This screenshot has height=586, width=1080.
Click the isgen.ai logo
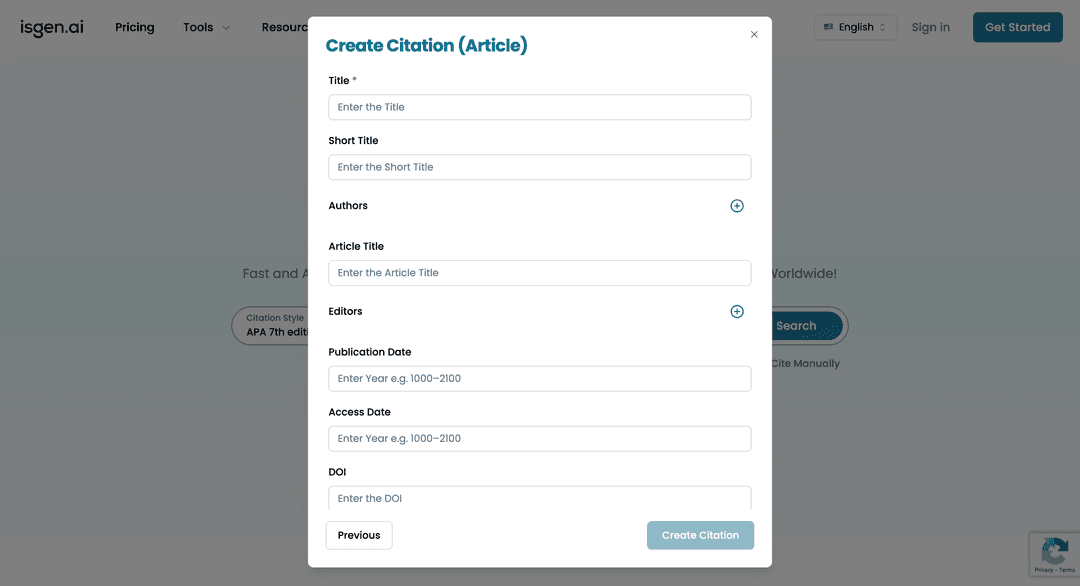click(50, 27)
